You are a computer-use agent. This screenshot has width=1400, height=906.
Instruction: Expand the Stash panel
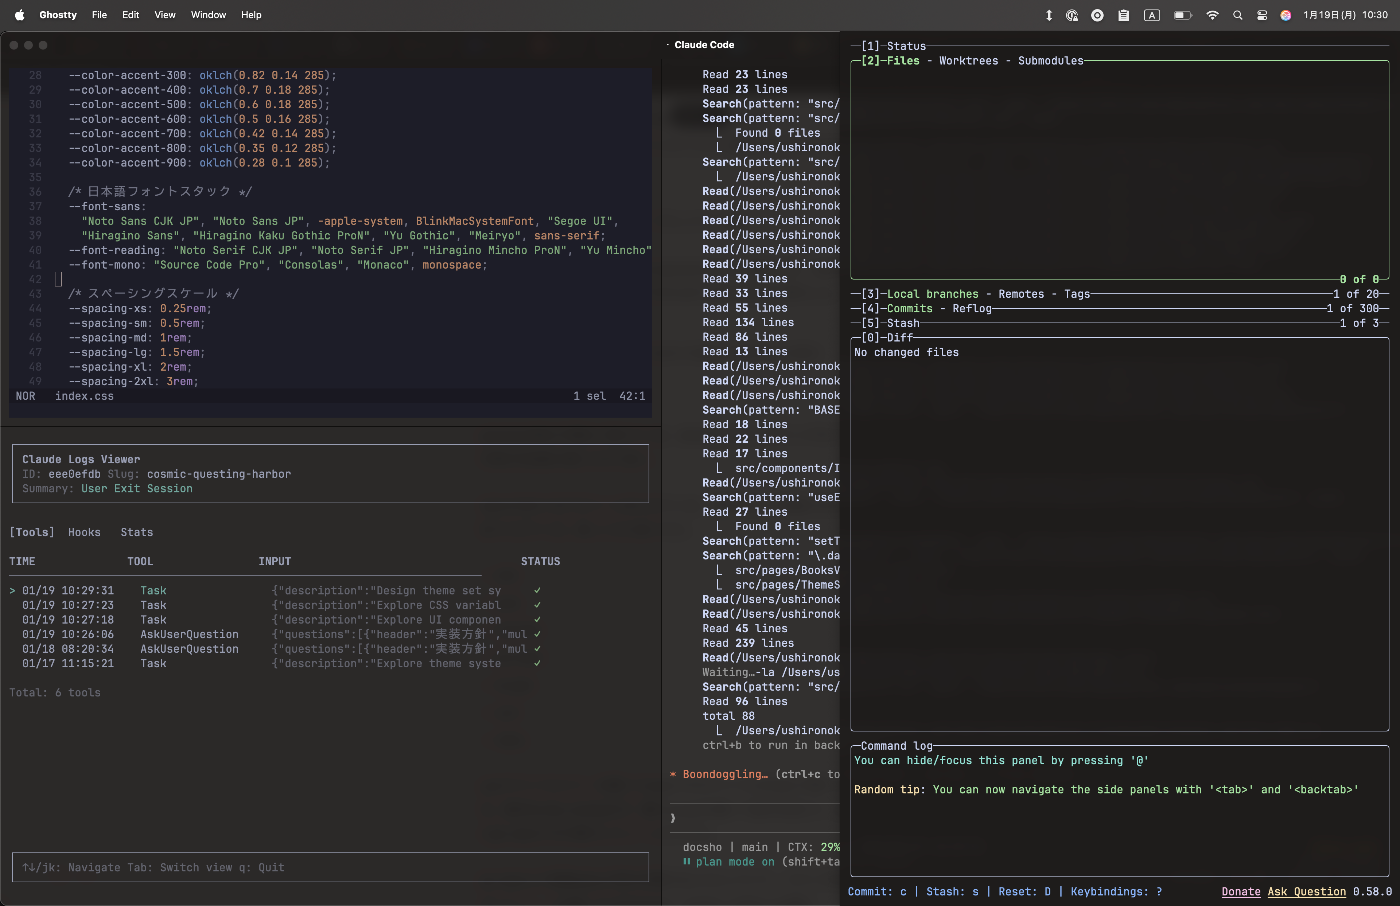click(x=902, y=323)
